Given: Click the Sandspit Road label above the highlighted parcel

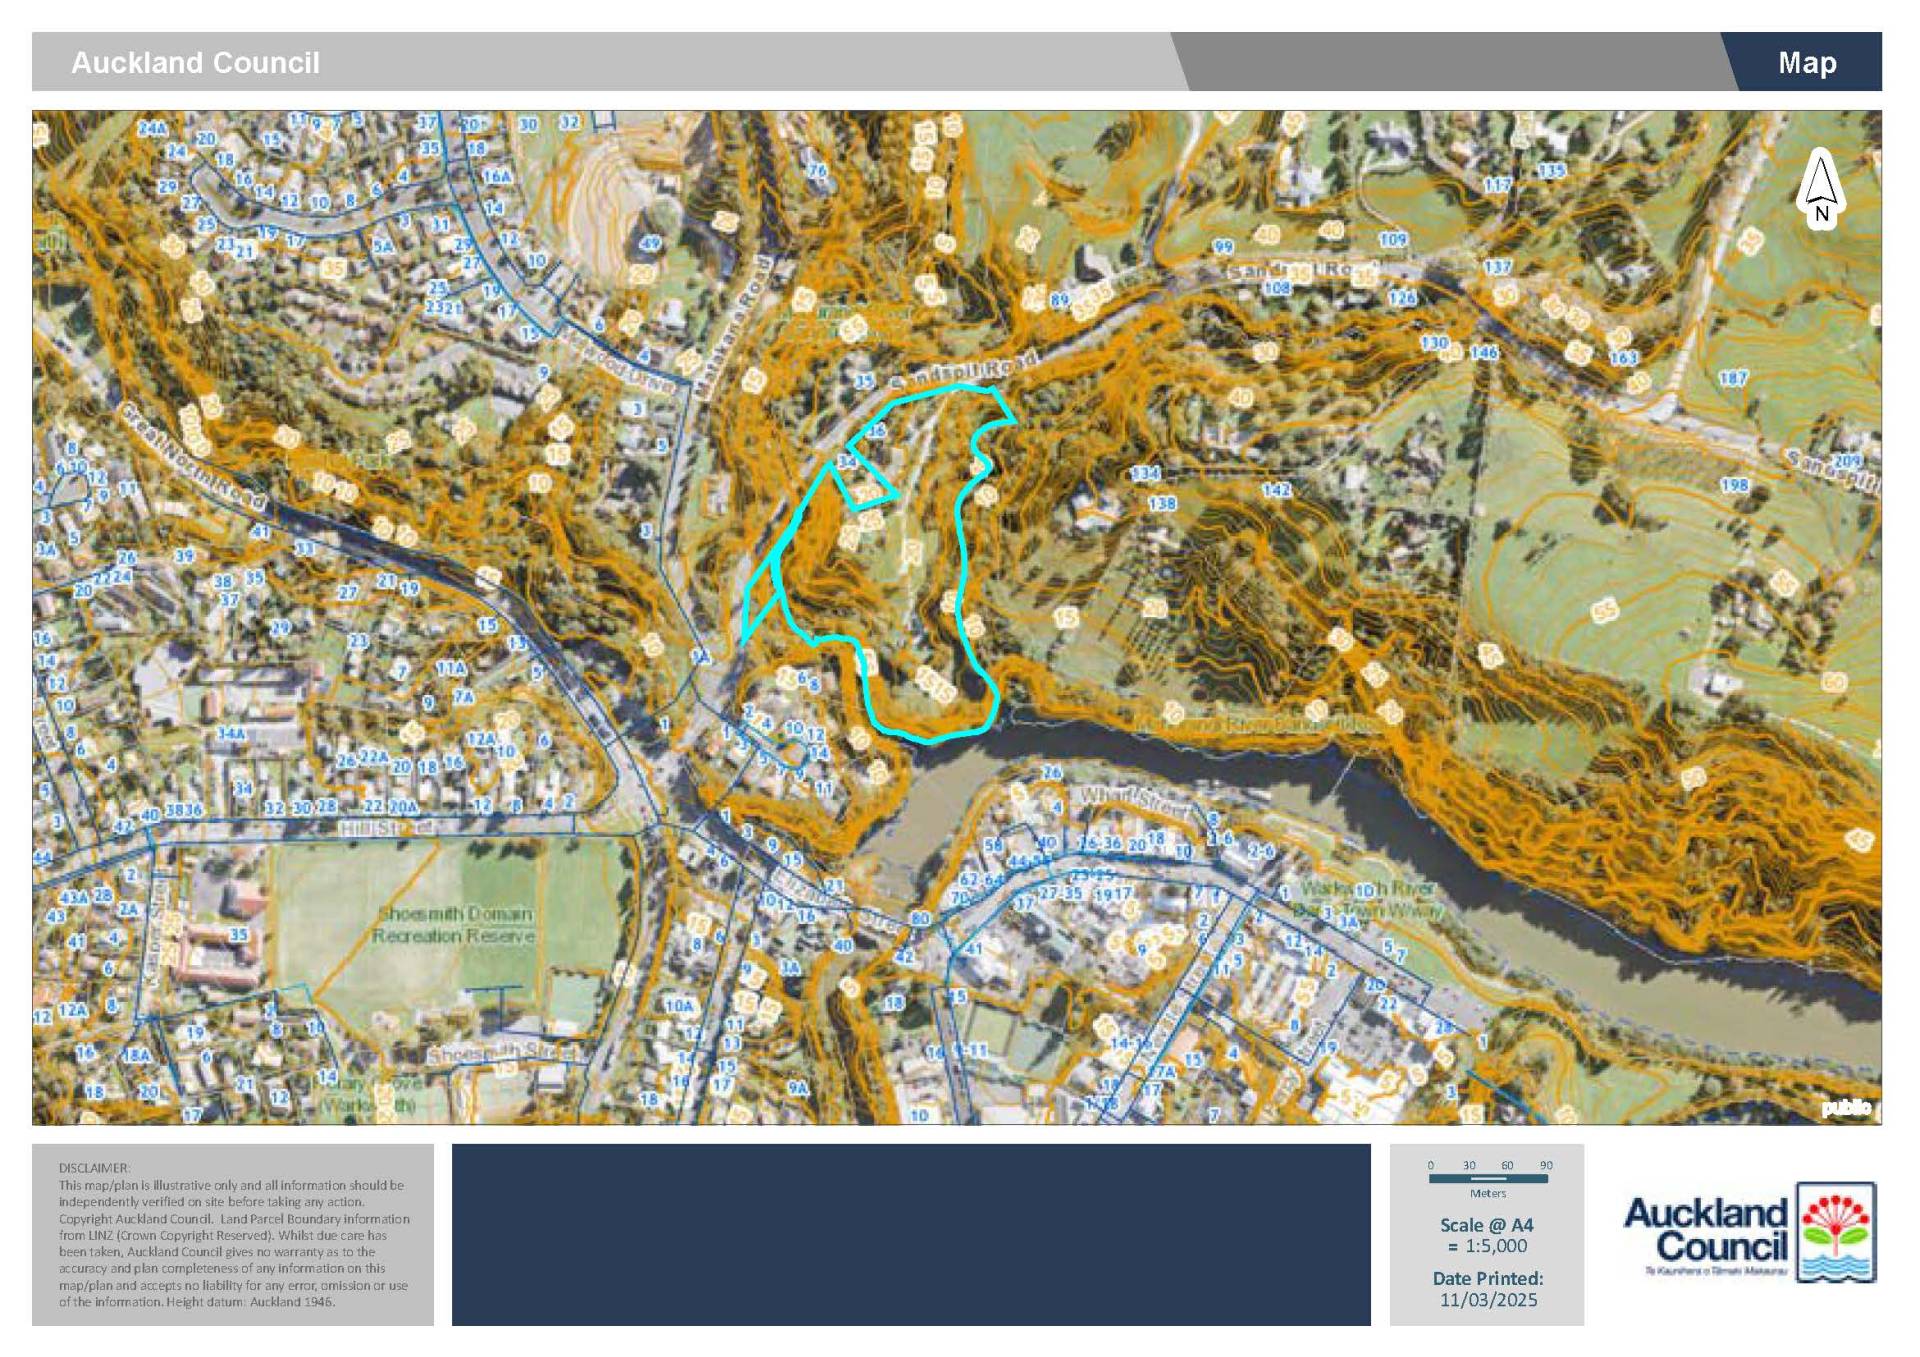Looking at the screenshot, I should [962, 369].
